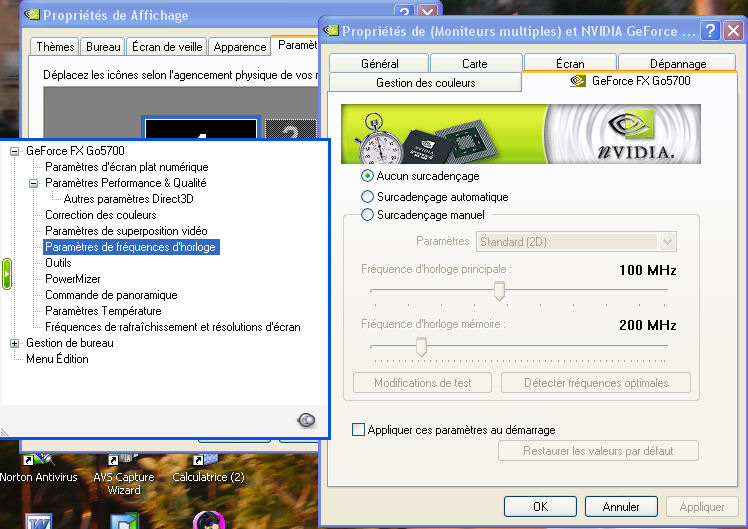Open the Norton Antivirus desktop shortcut
This screenshot has height=529, width=748.
pos(38,470)
